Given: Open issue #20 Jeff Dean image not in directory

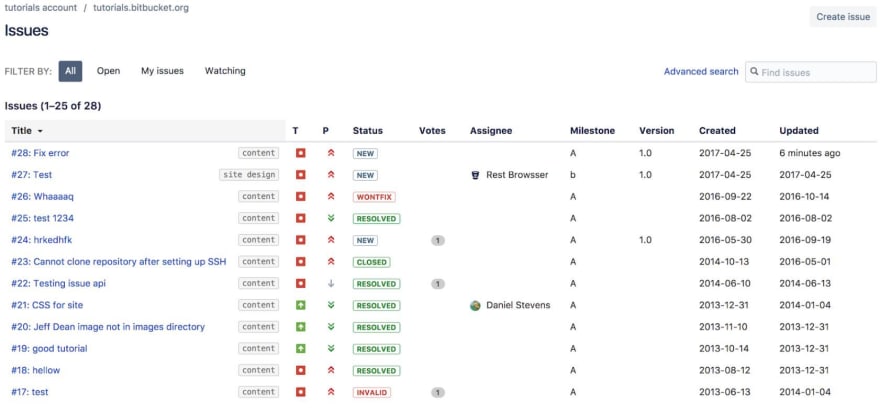Looking at the screenshot, I should pos(108,327).
